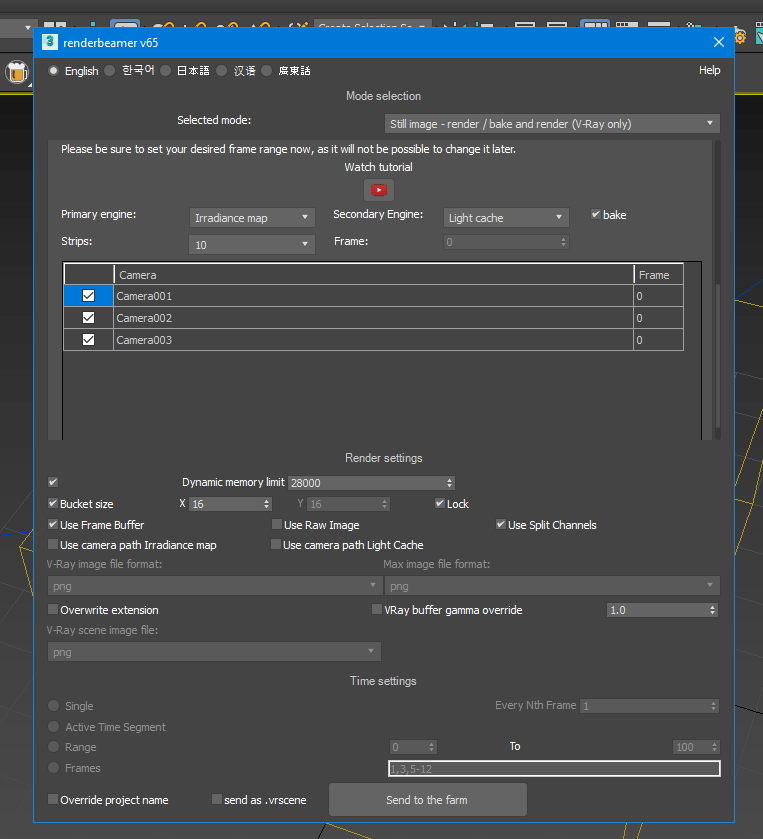Open Primary engine Irradiance map dropdown
Image resolution: width=763 pixels, height=839 pixels.
tap(251, 218)
